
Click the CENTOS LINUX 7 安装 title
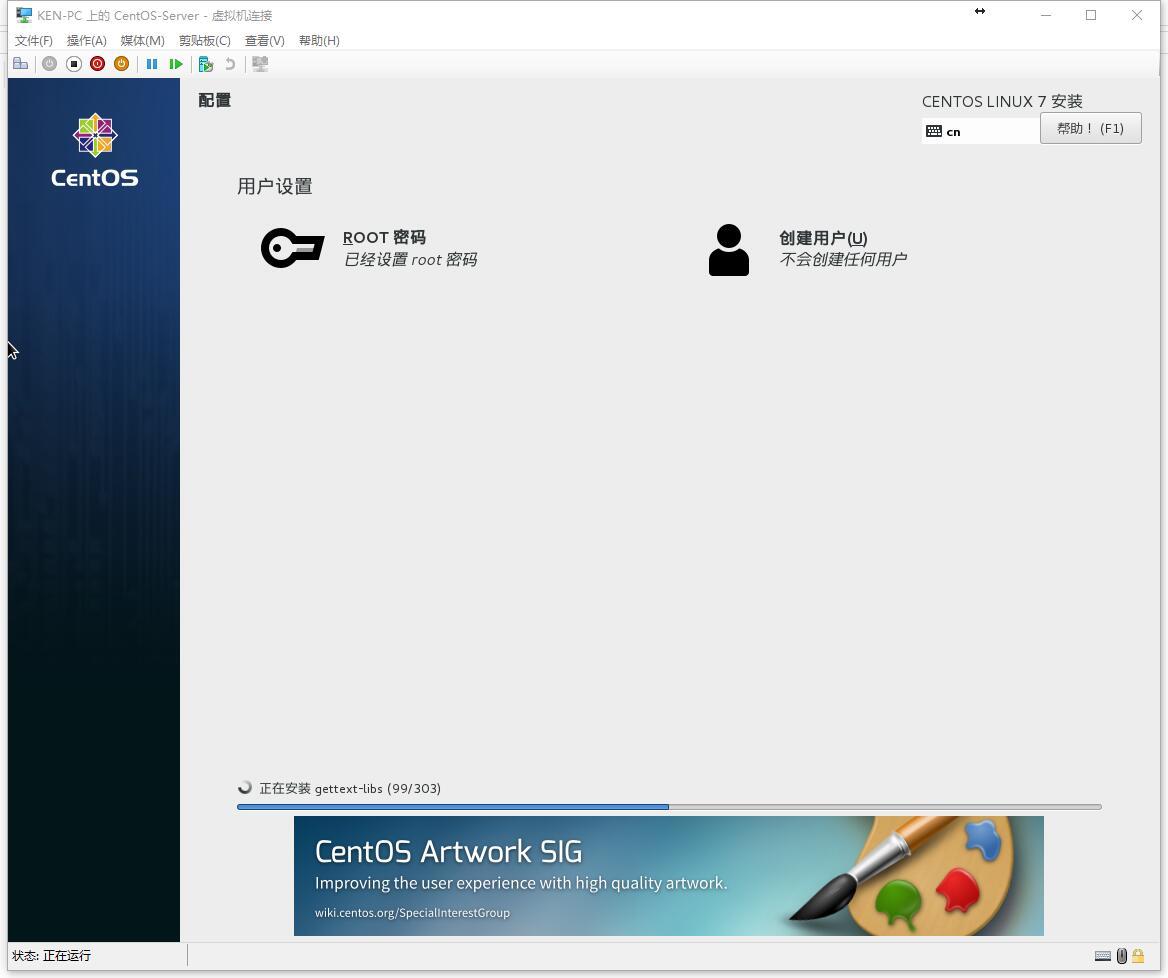[1002, 101]
